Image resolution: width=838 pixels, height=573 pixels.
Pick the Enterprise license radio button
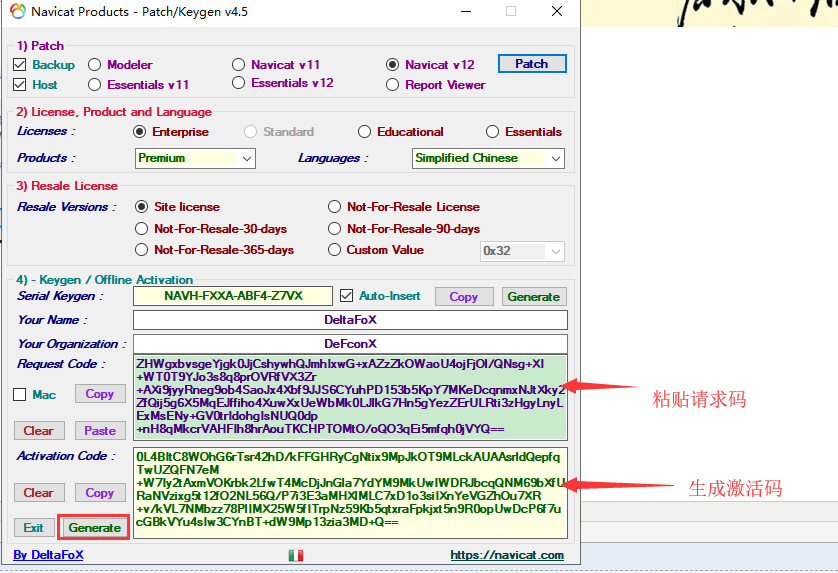click(x=139, y=131)
